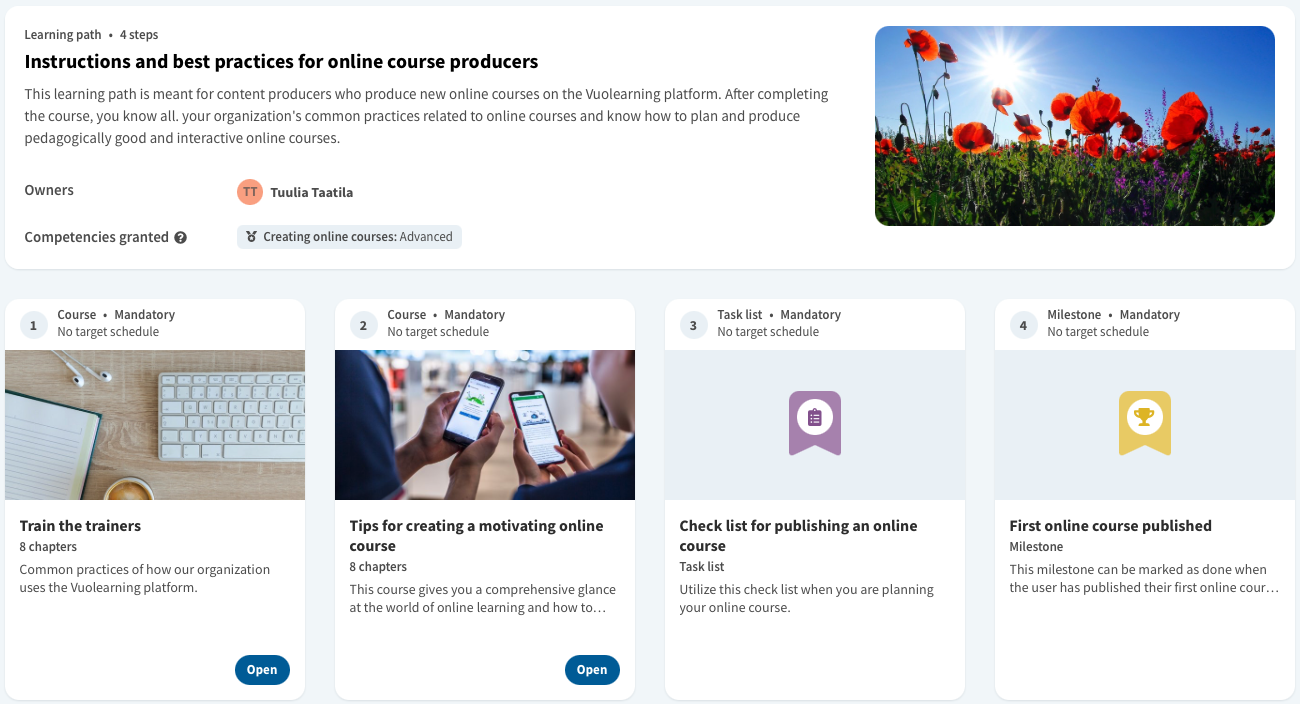Screen dimensions: 1300x704
Task: Click the competencies granted help question icon
Action: [180, 238]
